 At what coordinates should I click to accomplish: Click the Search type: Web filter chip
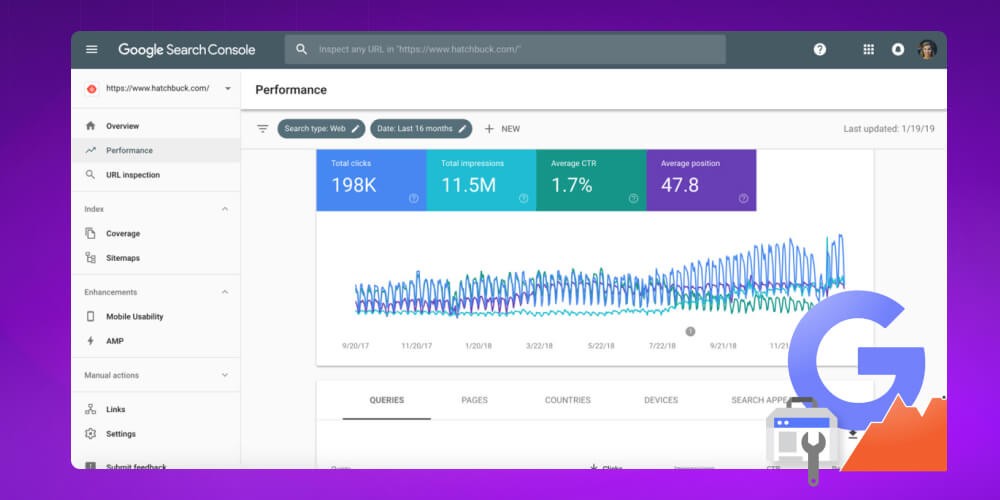click(321, 129)
